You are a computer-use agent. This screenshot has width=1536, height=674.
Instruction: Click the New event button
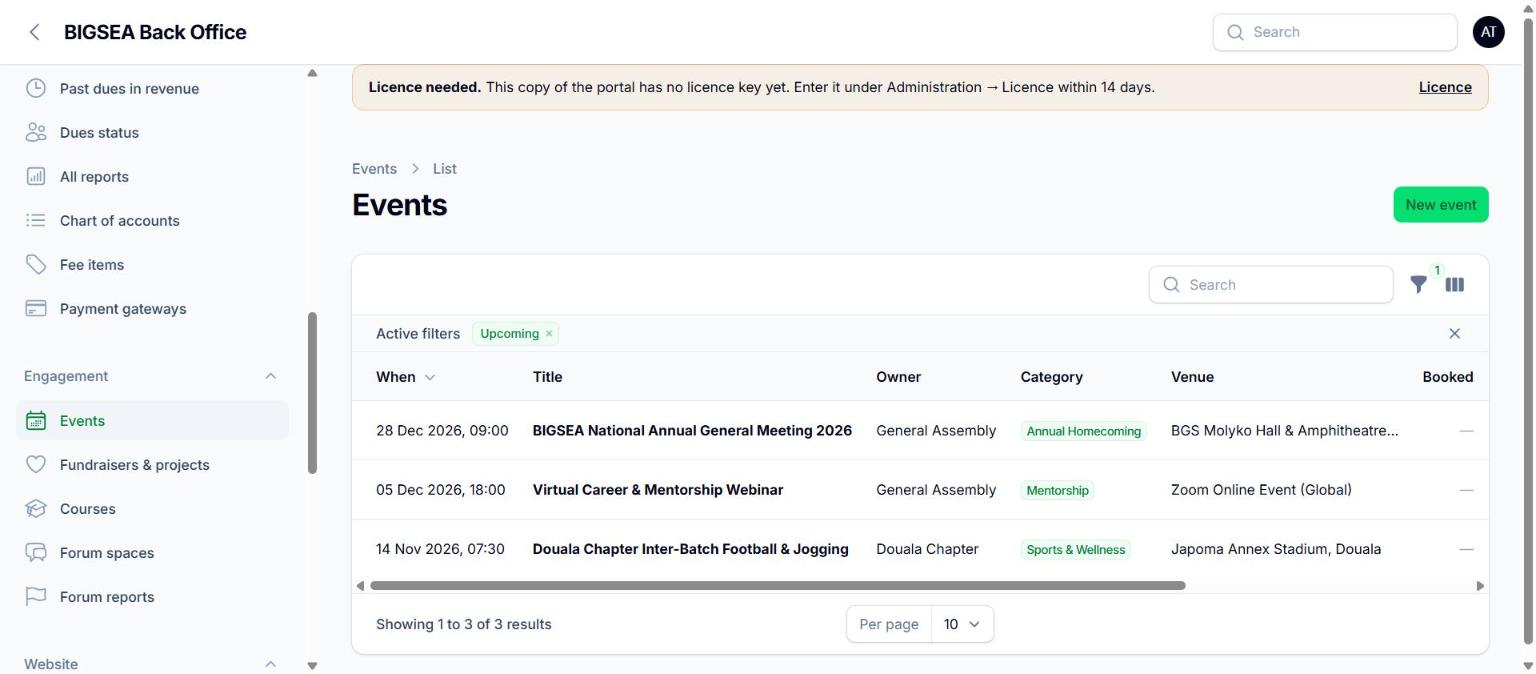tap(1441, 205)
